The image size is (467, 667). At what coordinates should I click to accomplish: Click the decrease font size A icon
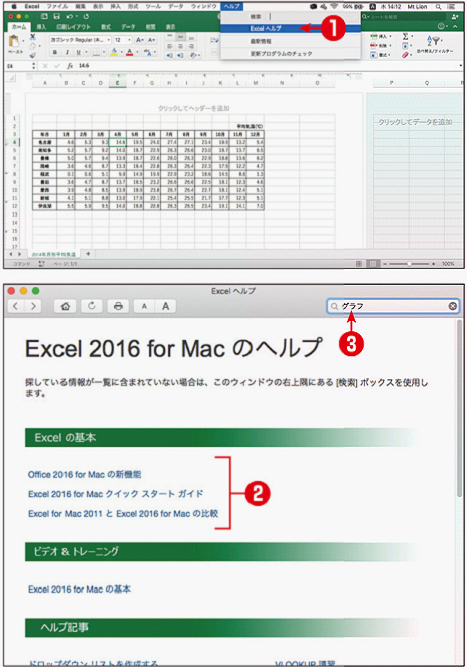coord(151,40)
